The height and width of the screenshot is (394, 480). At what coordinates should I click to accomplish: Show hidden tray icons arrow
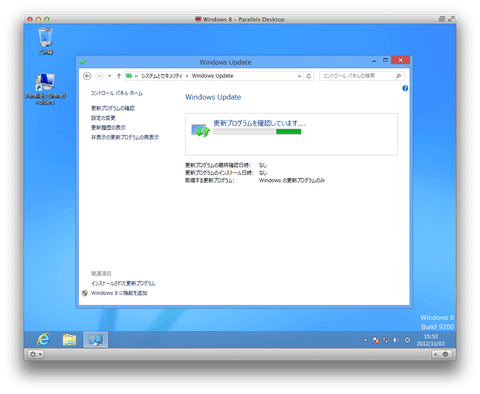365,340
